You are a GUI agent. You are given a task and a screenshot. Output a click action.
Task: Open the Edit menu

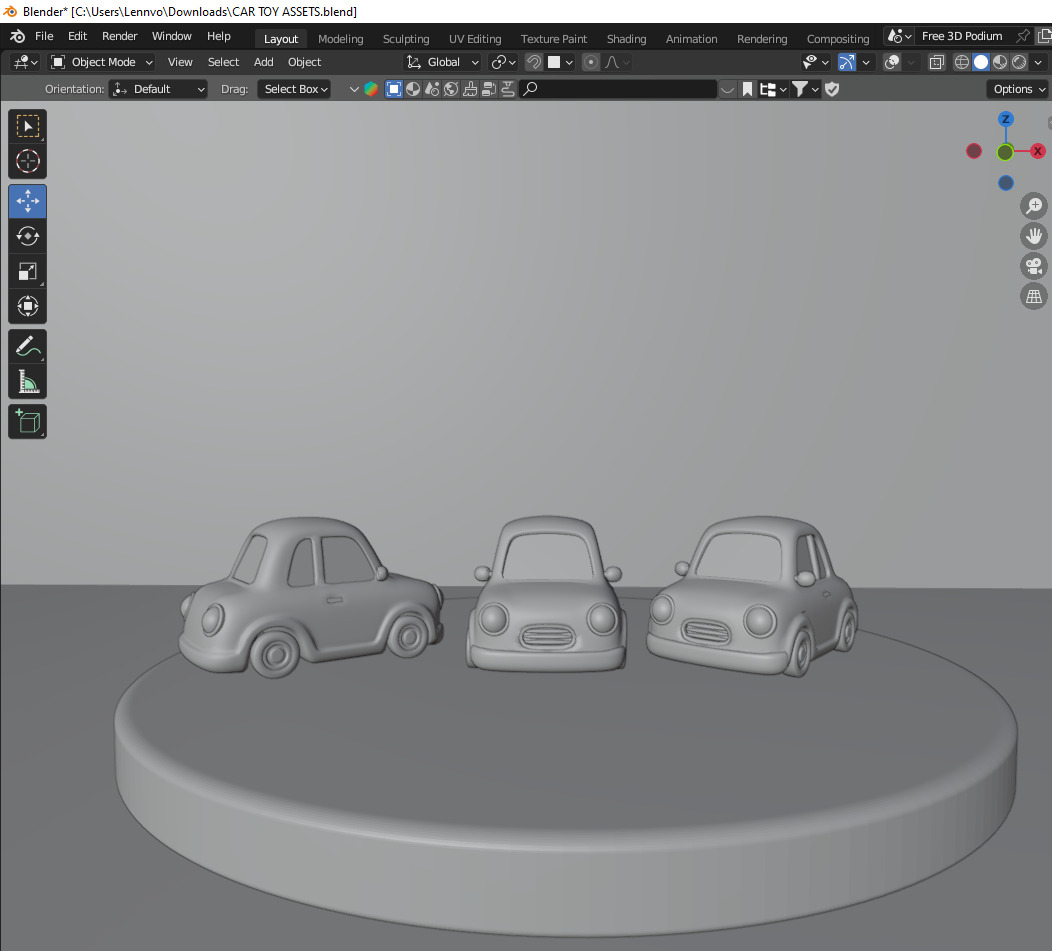tap(77, 36)
